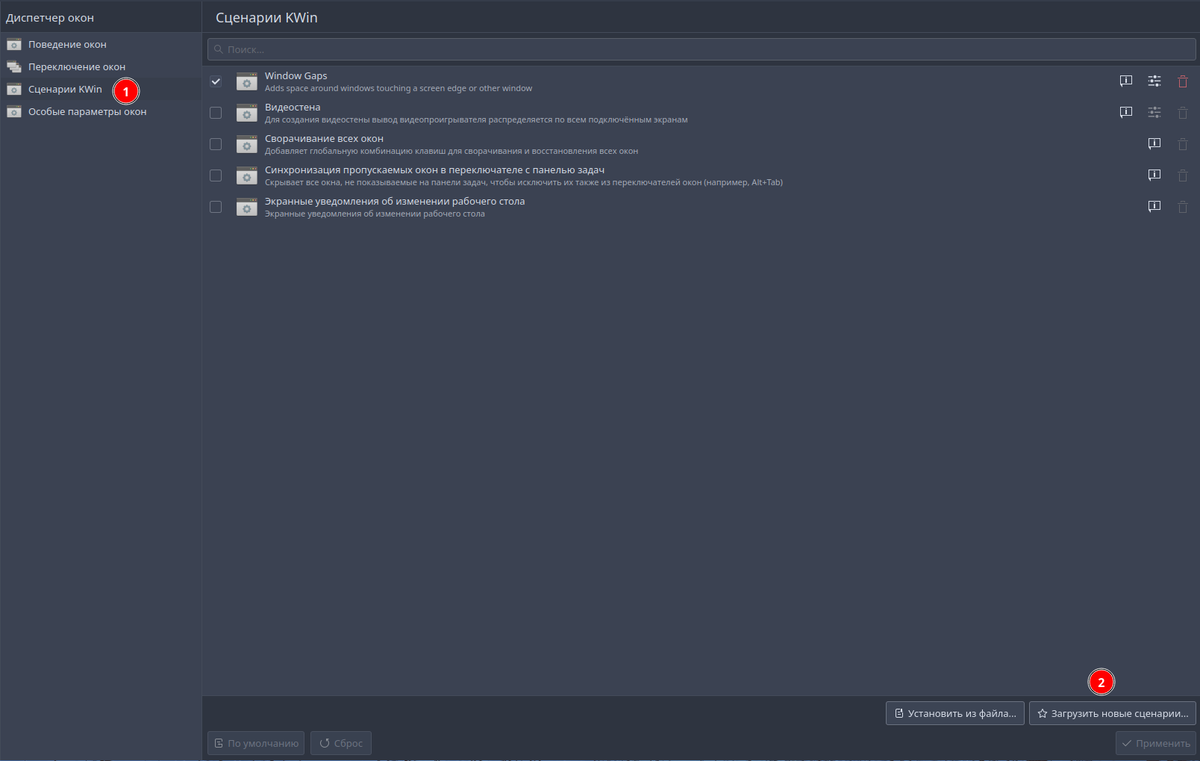Show info about Window Gaps script
The width and height of the screenshot is (1200, 761).
1126,81
